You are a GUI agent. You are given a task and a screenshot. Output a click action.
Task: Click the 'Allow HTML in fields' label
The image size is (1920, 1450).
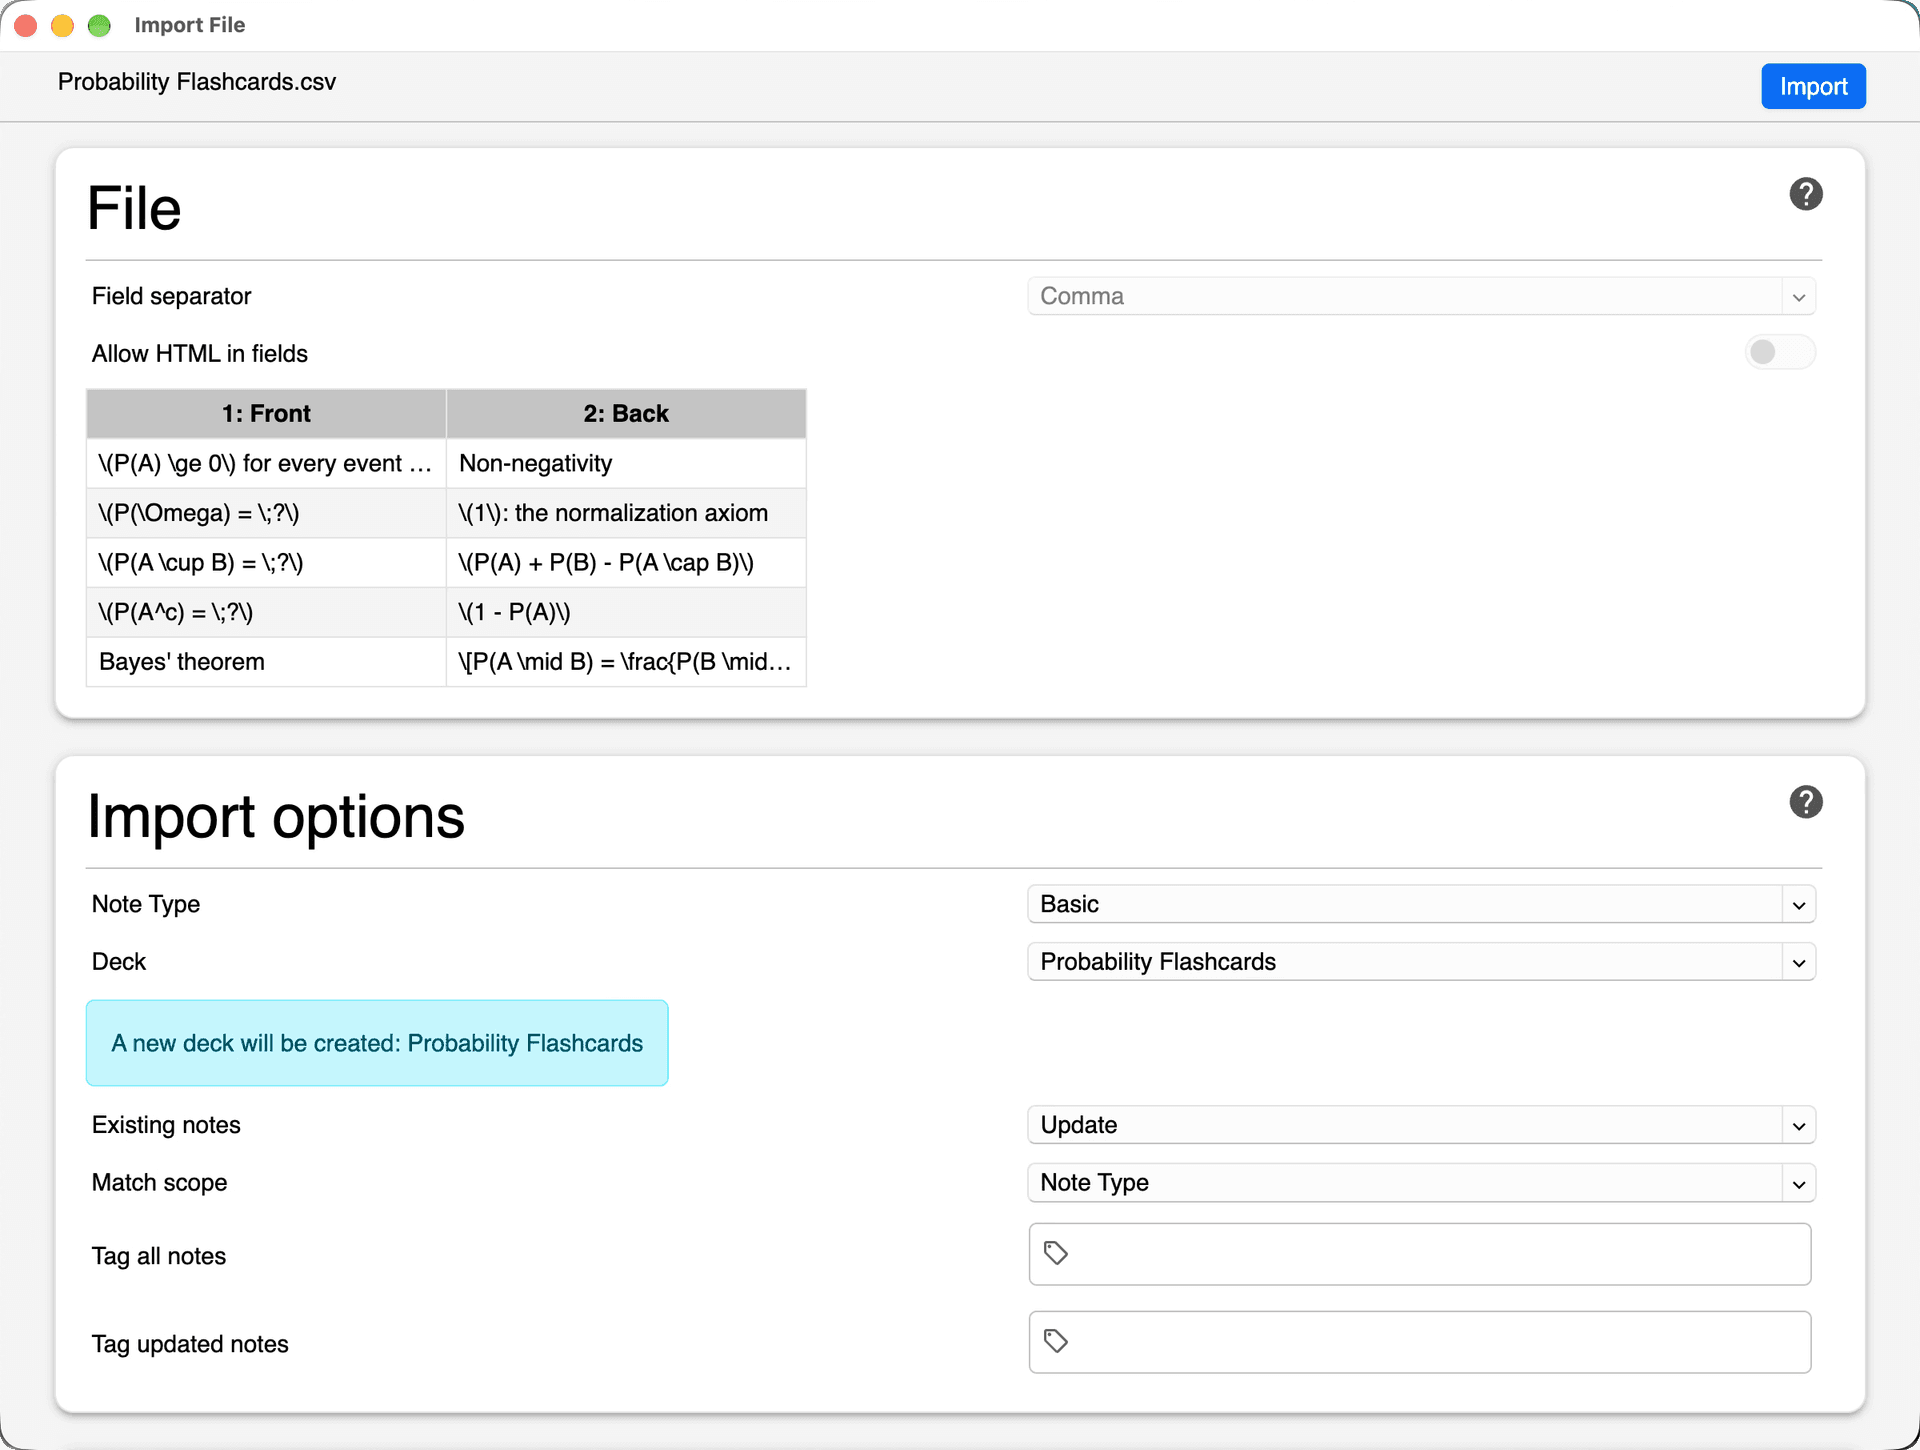click(200, 354)
